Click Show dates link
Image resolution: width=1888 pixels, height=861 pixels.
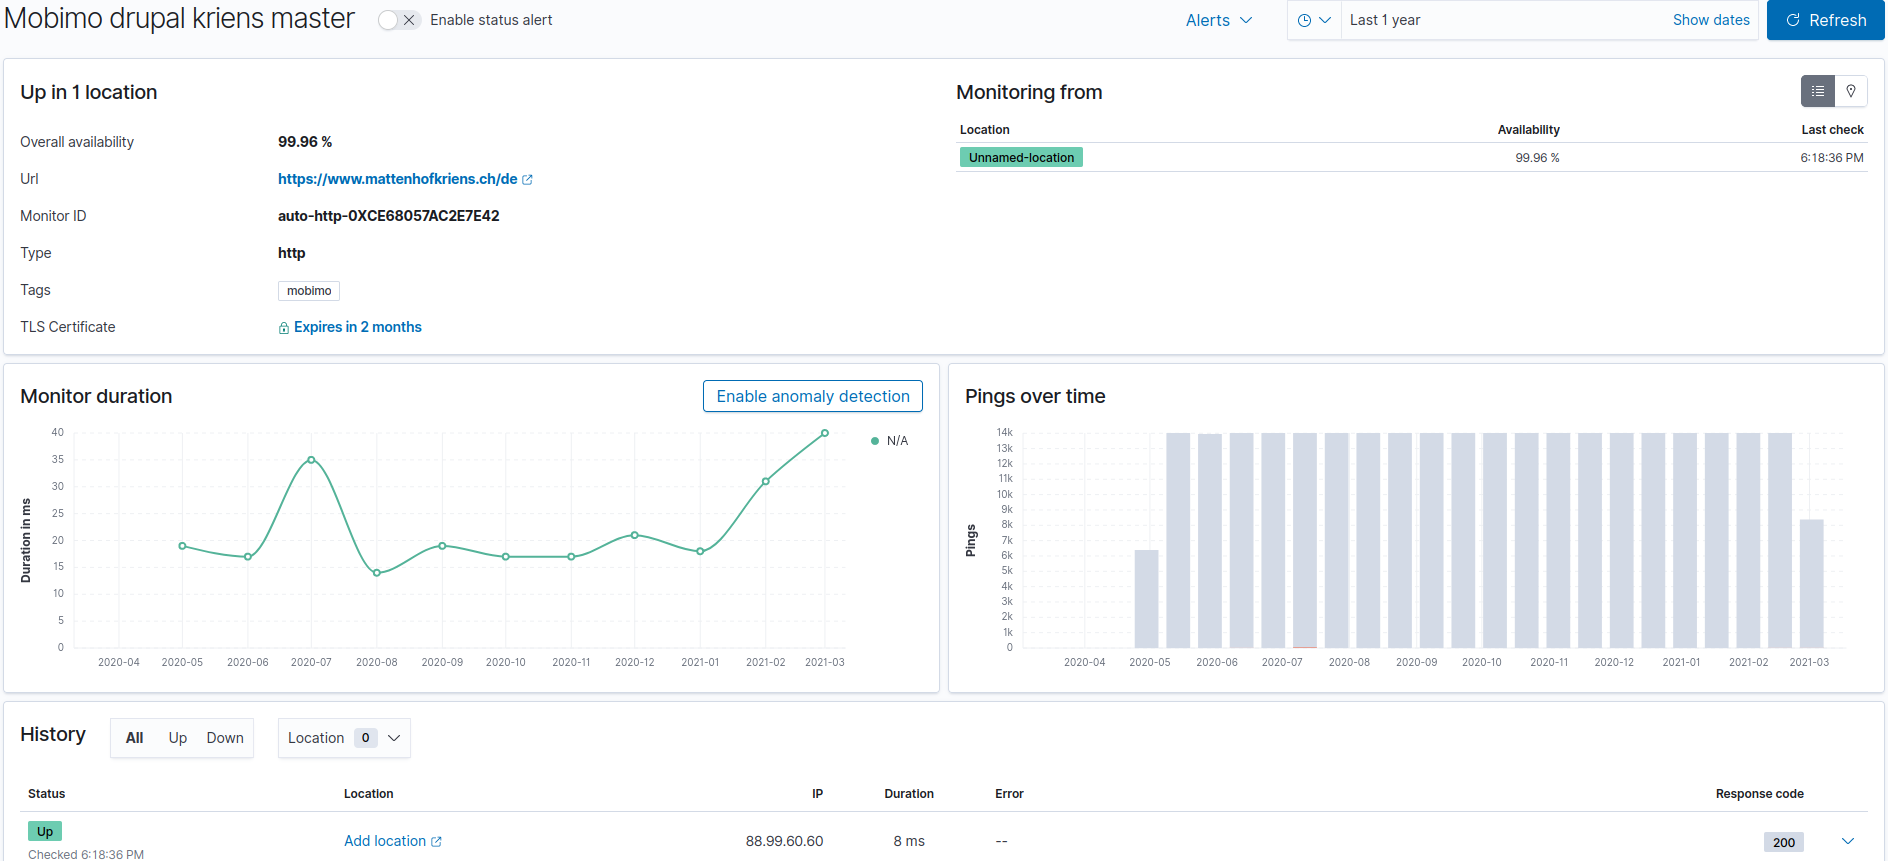pyautogui.click(x=1710, y=20)
